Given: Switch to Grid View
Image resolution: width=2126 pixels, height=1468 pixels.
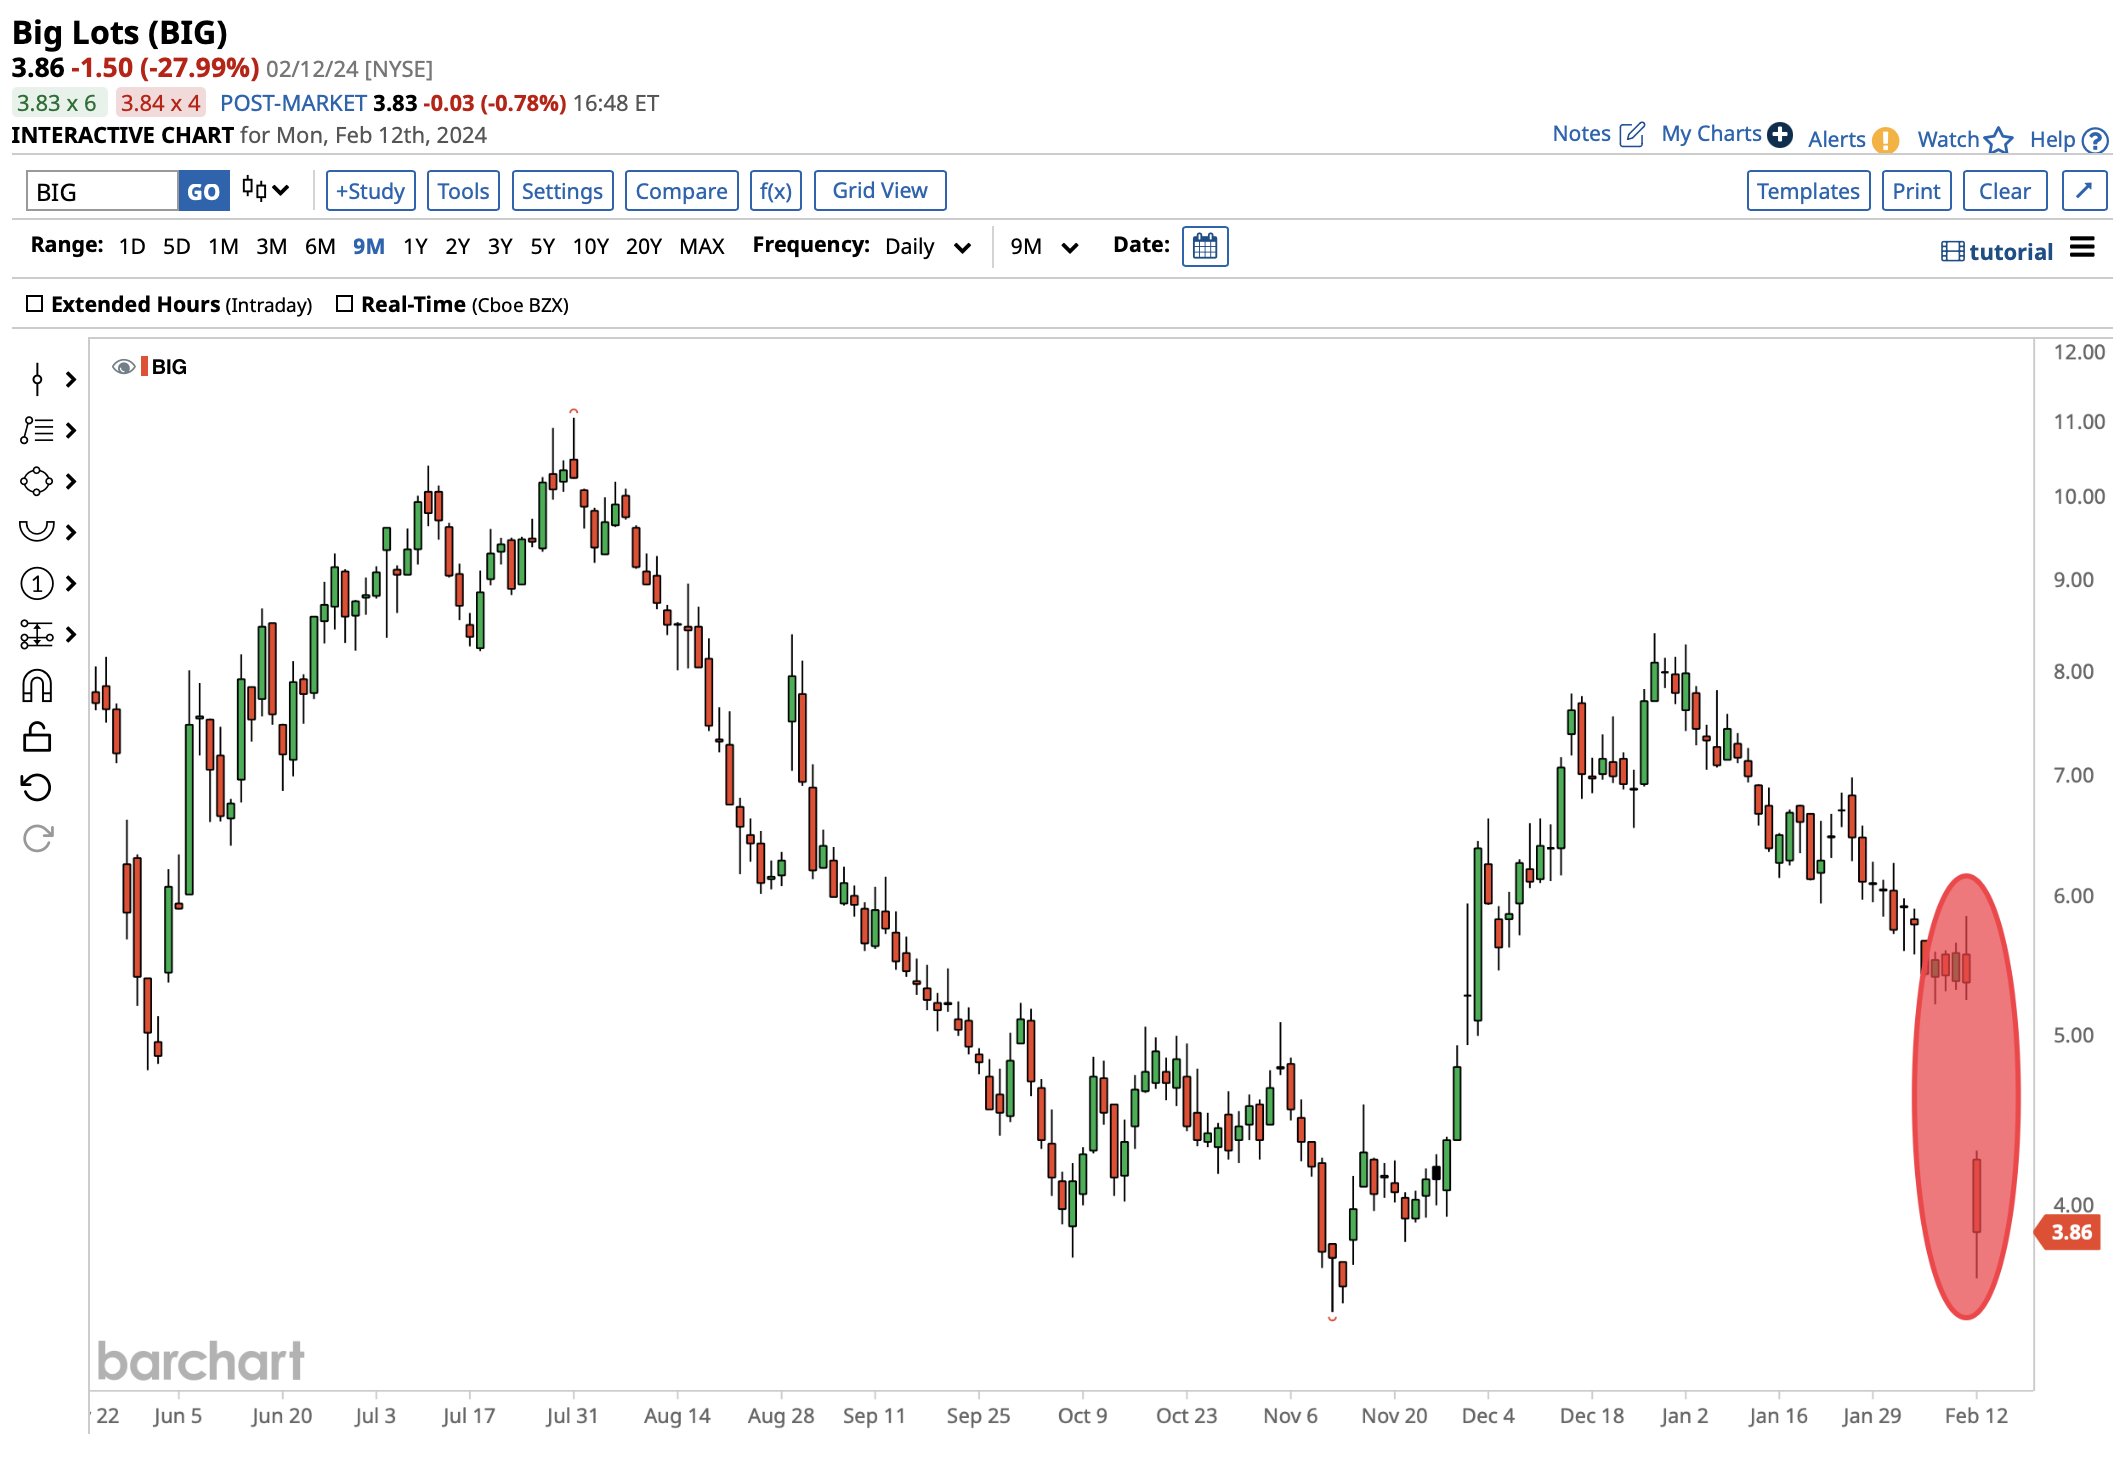Looking at the screenshot, I should click(x=880, y=190).
